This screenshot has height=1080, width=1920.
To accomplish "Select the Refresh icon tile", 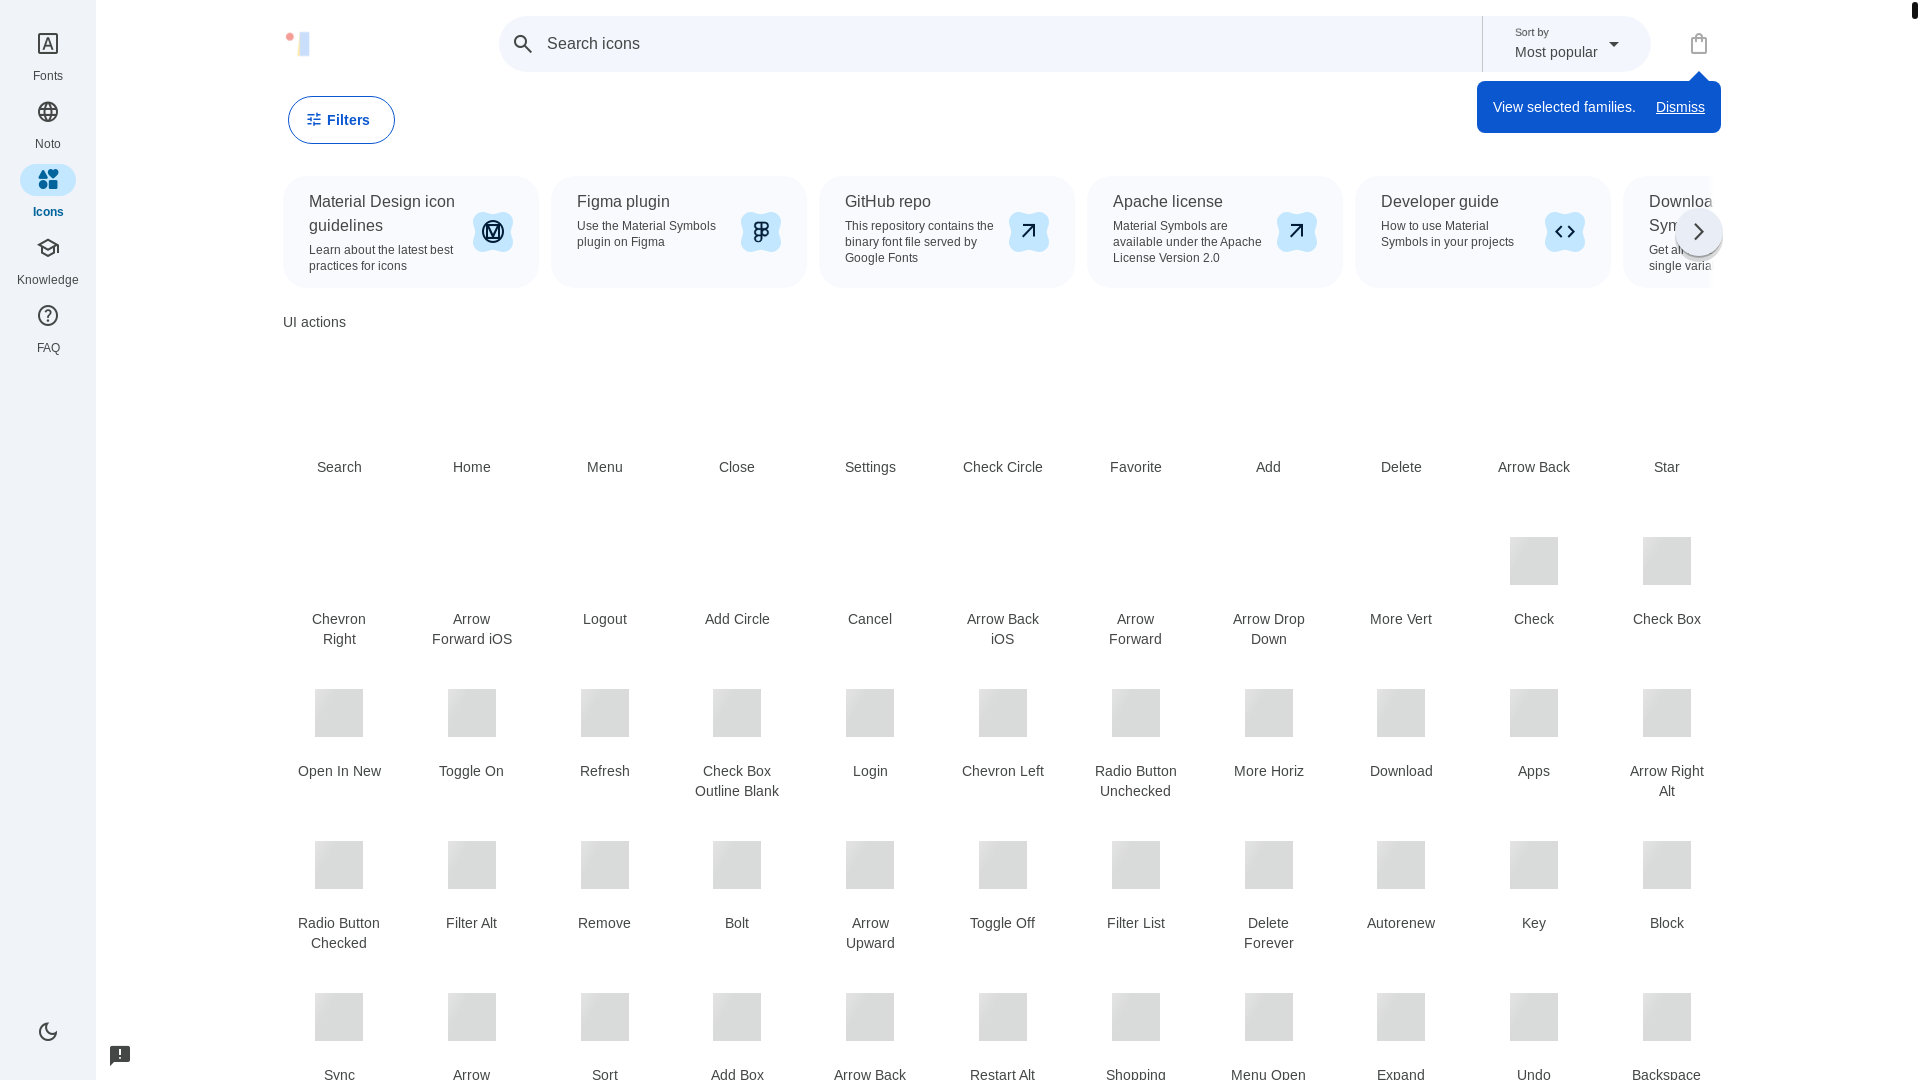I will pyautogui.click(x=604, y=713).
